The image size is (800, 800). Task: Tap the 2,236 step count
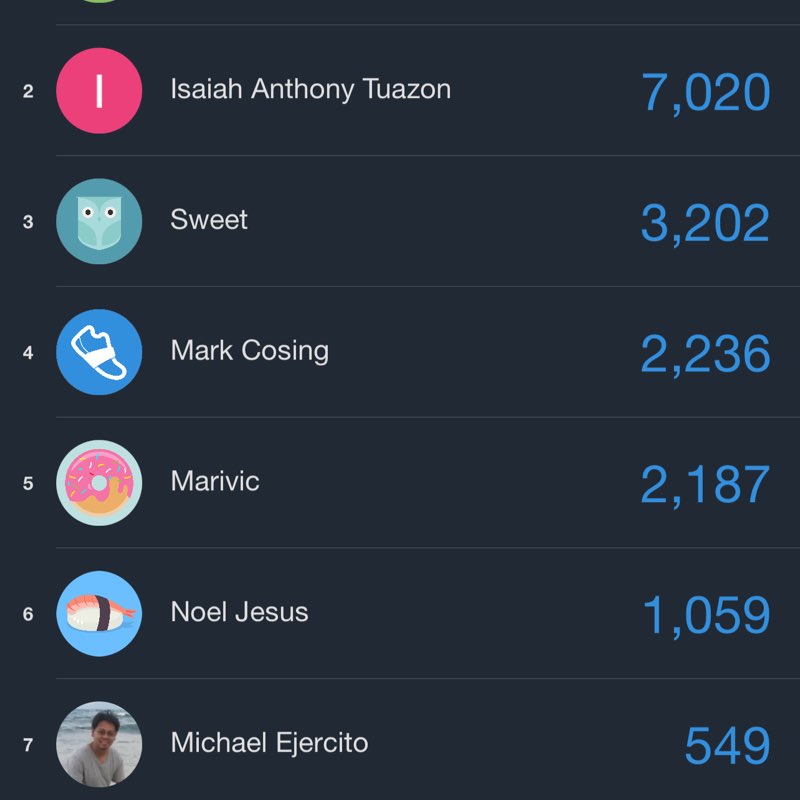tap(705, 354)
